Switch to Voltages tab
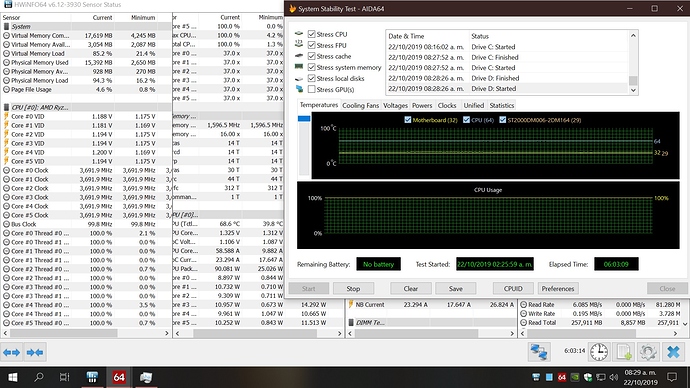This screenshot has width=690, height=388. point(395,105)
